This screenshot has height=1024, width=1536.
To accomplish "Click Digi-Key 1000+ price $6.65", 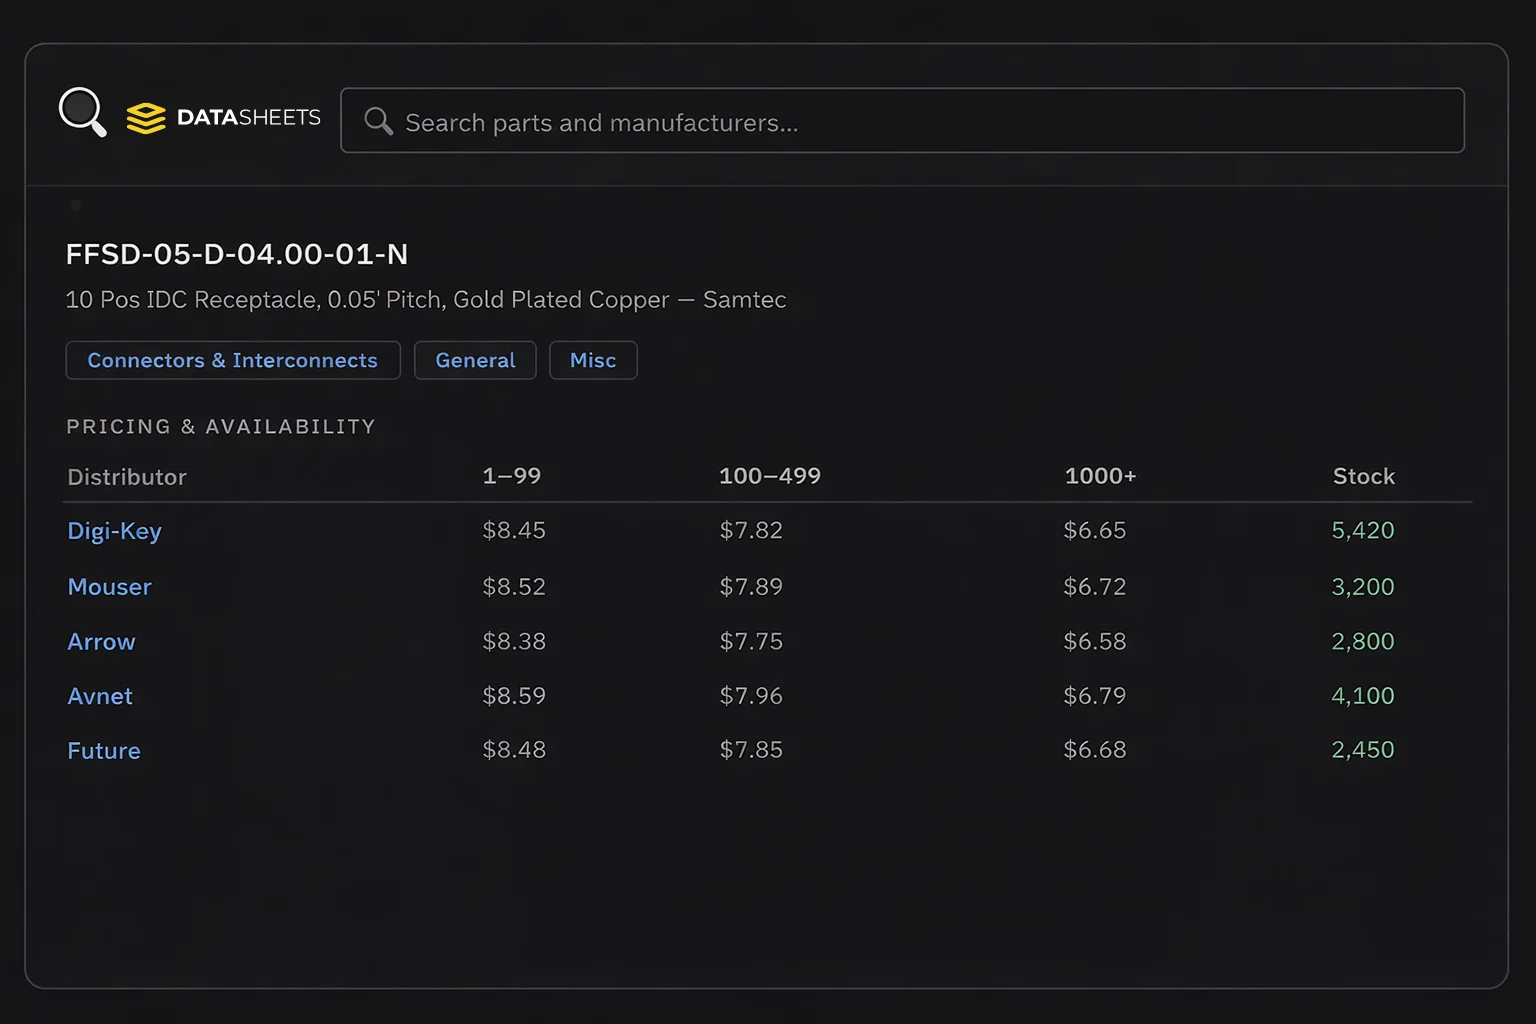I will pos(1095,530).
